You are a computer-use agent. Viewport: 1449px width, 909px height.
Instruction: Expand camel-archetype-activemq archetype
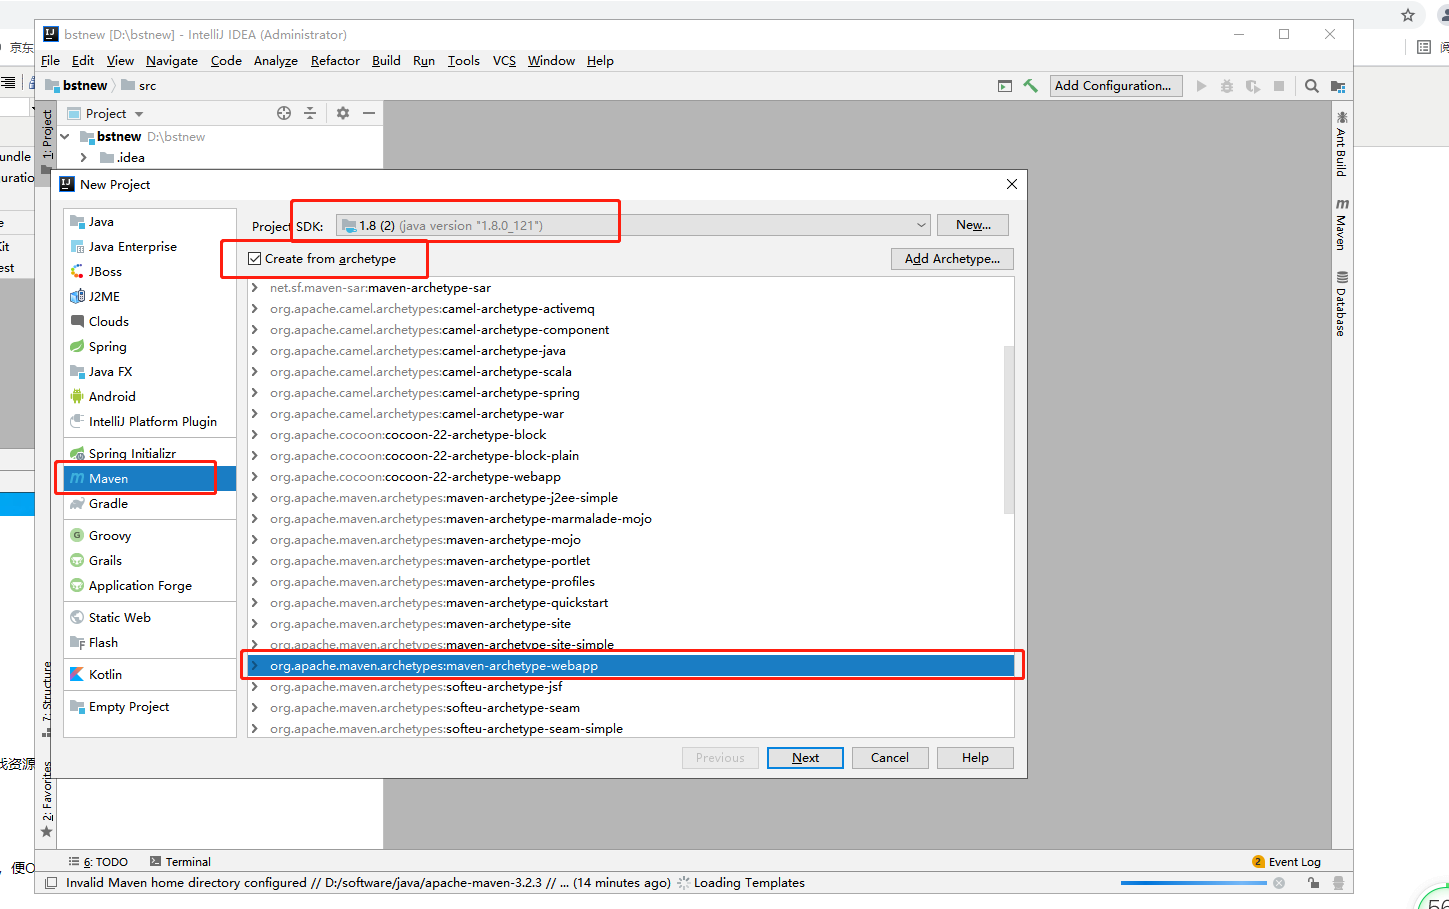[x=255, y=309]
